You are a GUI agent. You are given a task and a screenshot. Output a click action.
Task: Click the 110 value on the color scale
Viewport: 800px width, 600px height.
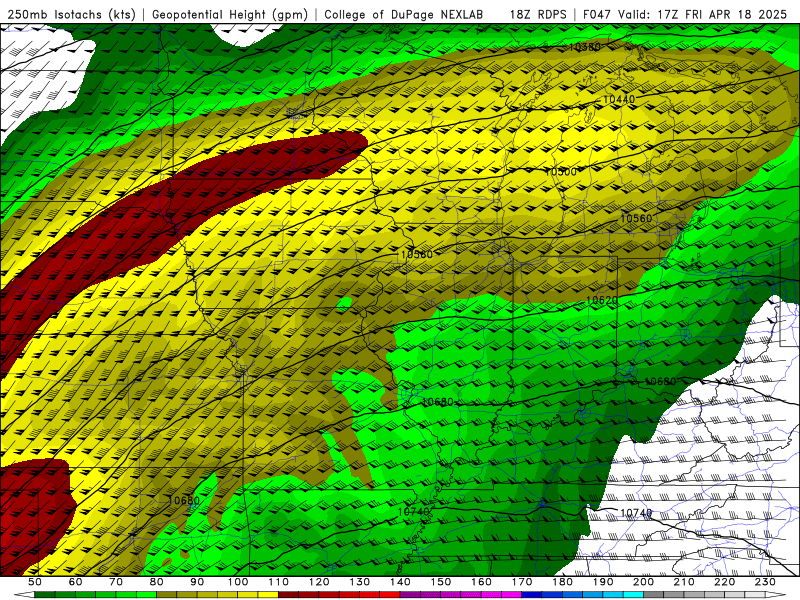279,582
